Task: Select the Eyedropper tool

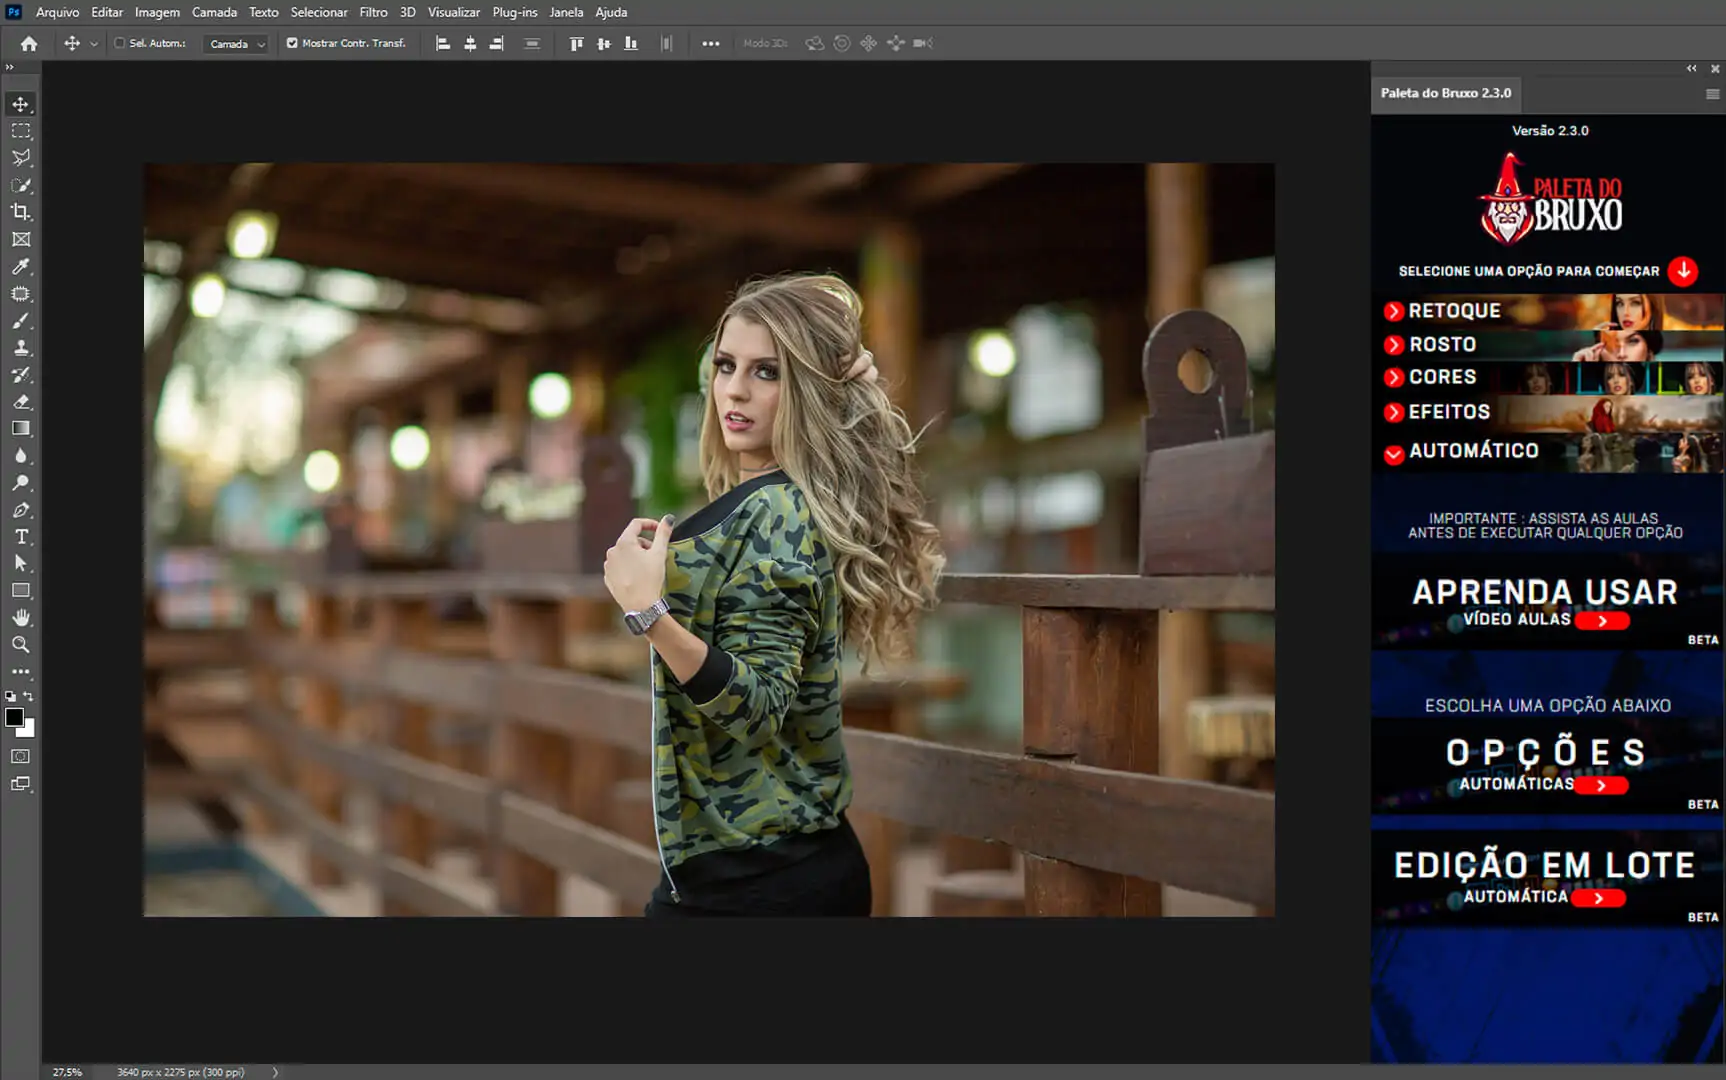Action: point(20,267)
